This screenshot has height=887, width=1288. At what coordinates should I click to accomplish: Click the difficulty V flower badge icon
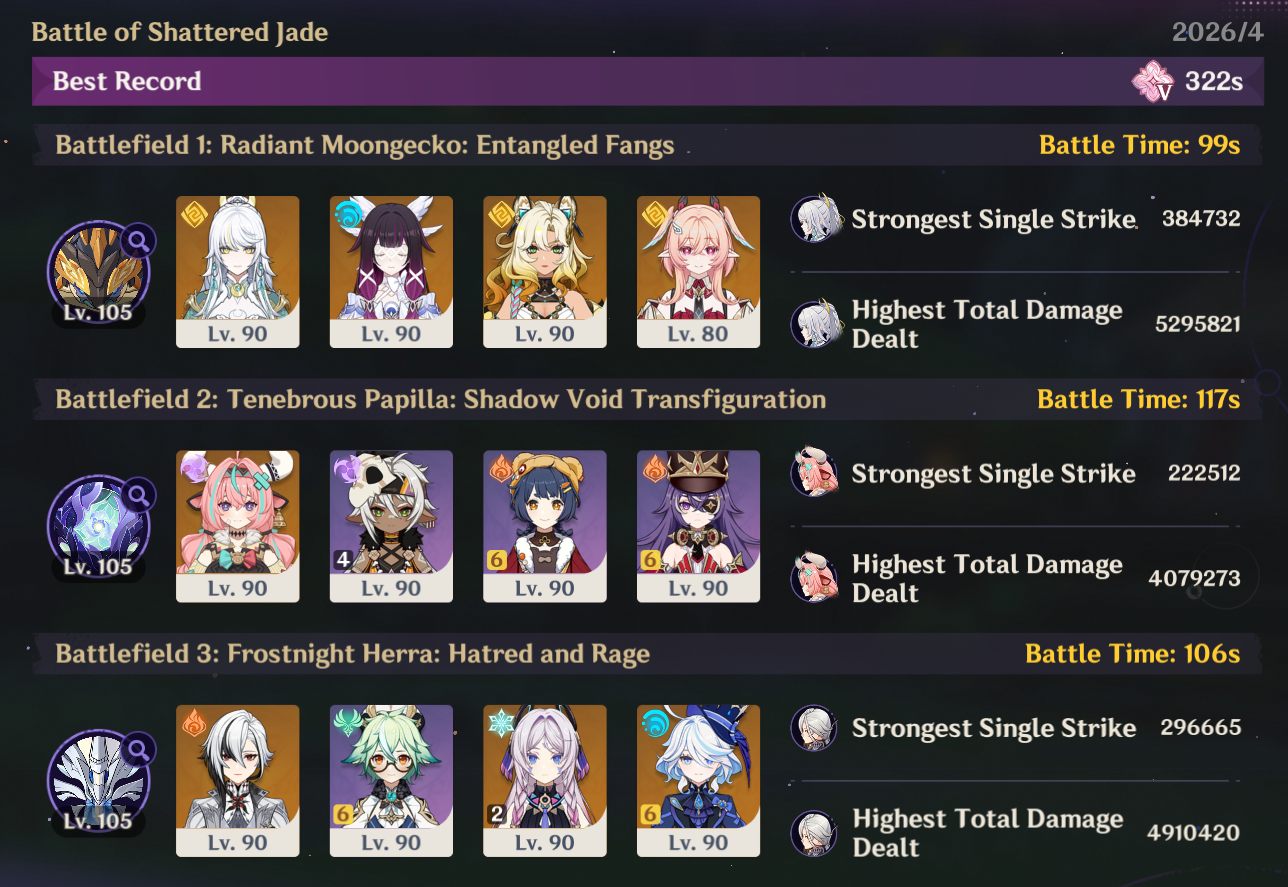click(1153, 81)
